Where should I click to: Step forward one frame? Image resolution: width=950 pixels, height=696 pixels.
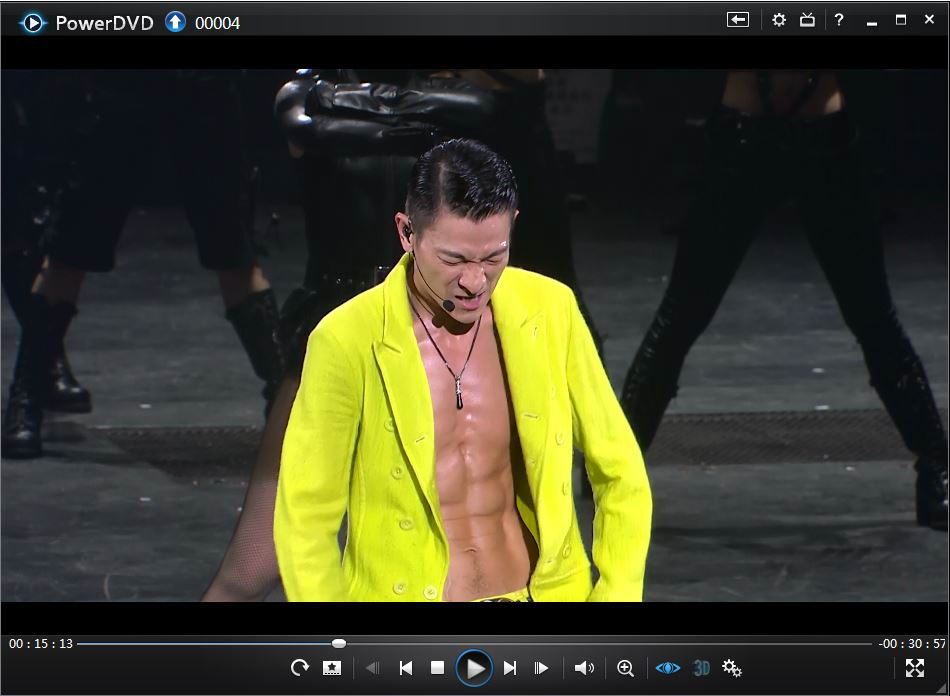click(x=541, y=668)
